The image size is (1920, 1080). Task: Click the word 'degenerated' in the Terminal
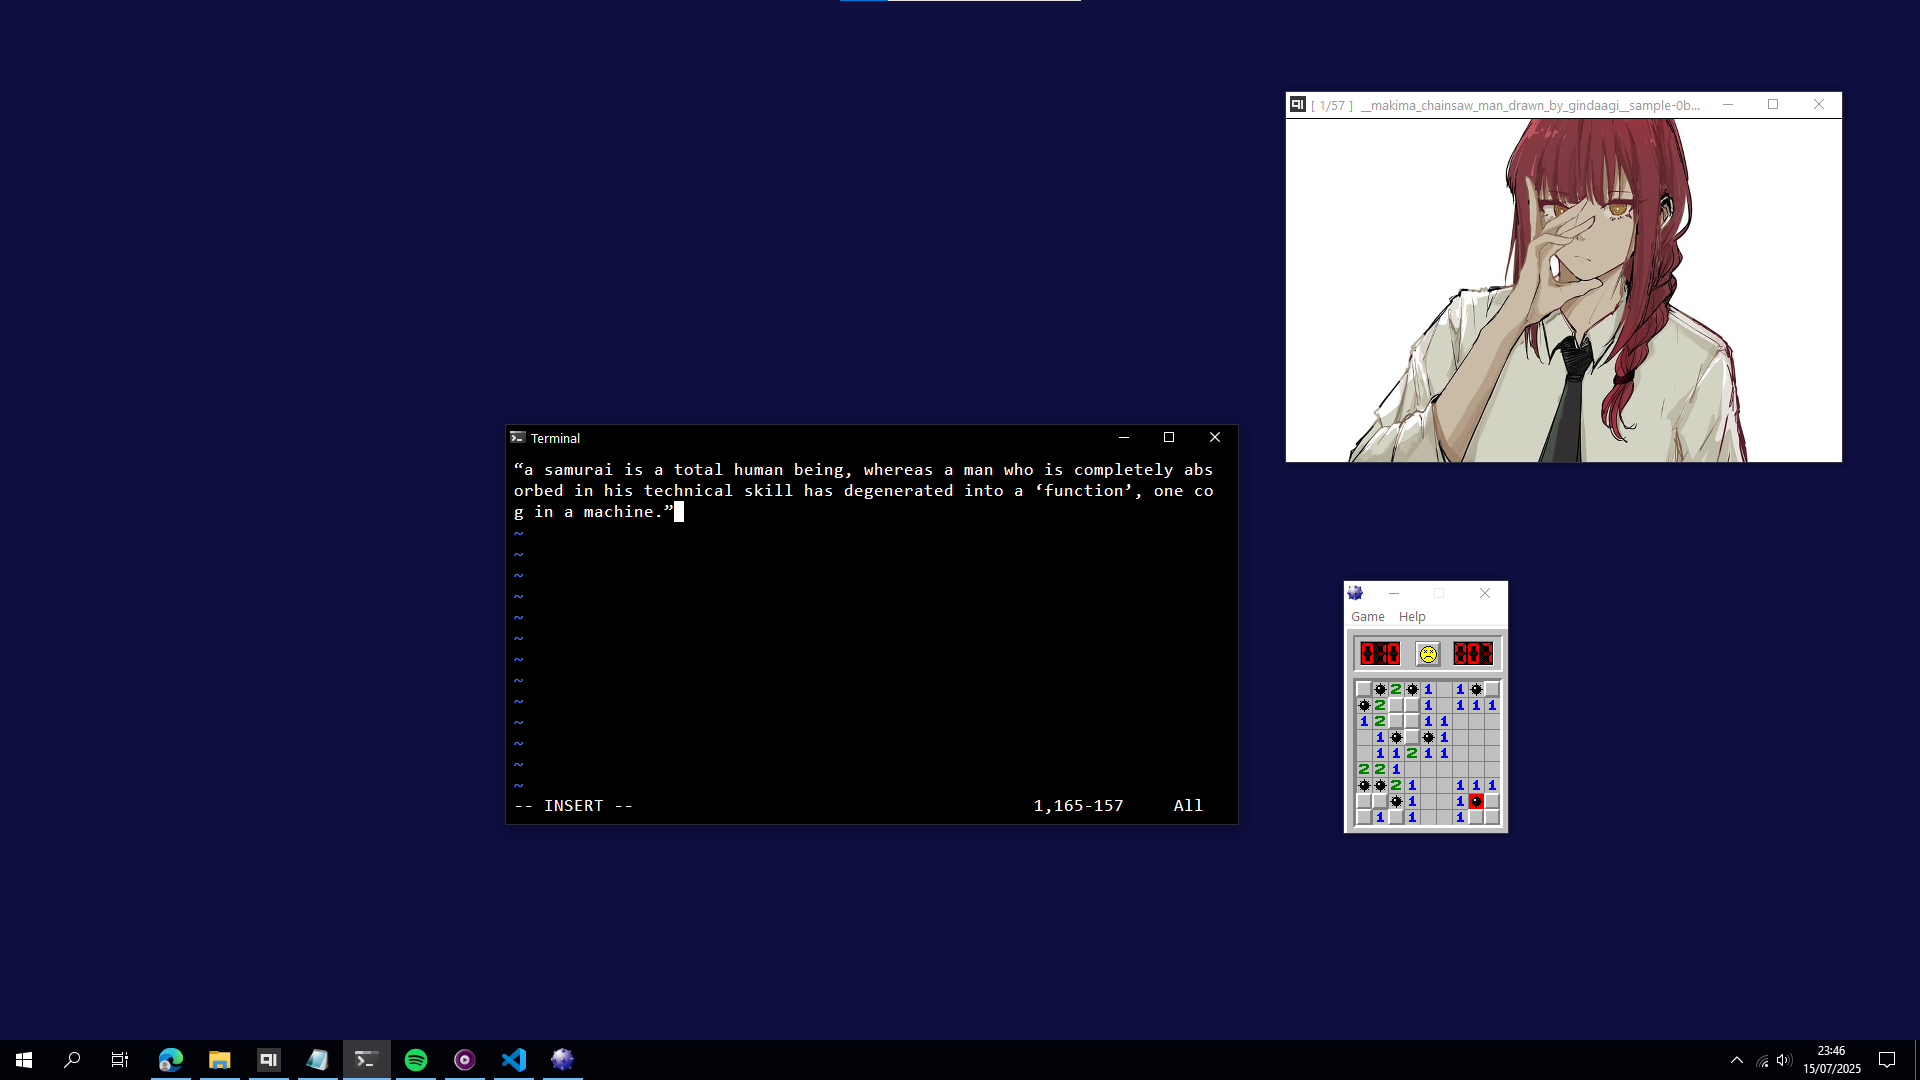[x=898, y=490]
